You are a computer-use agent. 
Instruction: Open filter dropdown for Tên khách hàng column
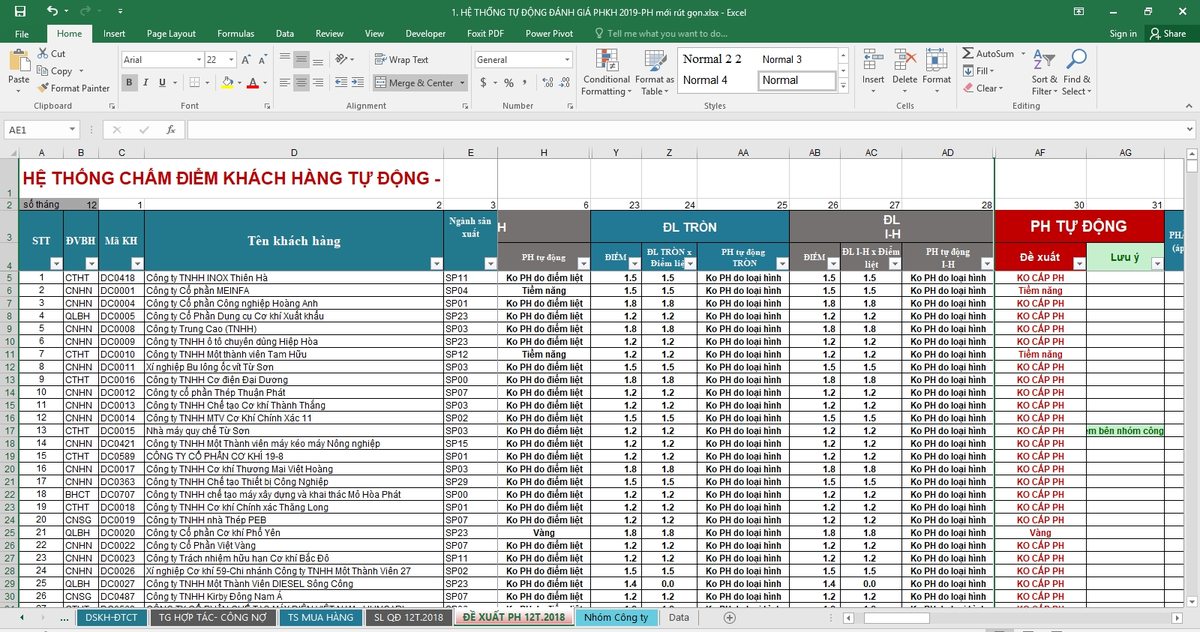435,263
